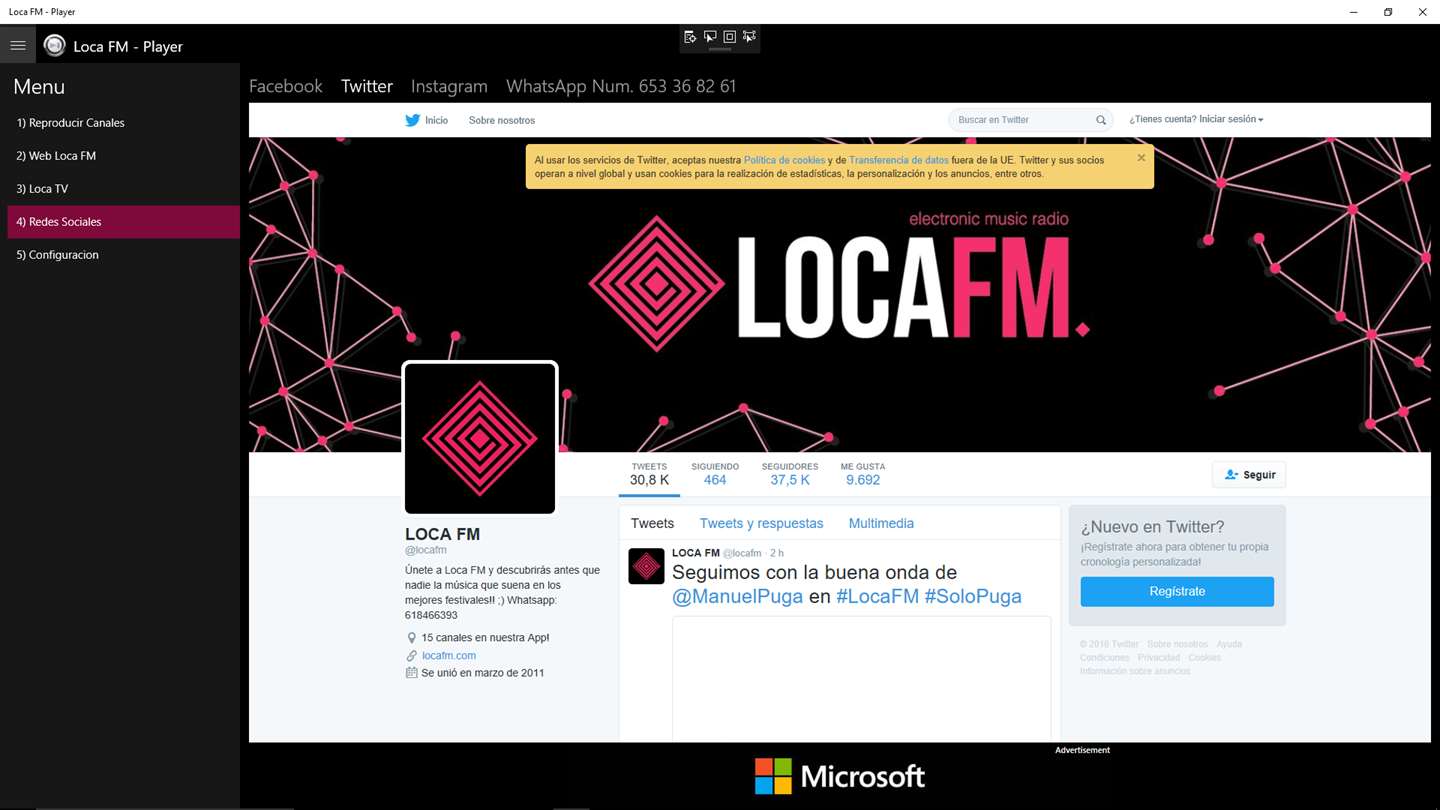Image resolution: width=1440 pixels, height=810 pixels.
Task: Click the calendar icon beside the join date
Action: pyautogui.click(x=411, y=673)
